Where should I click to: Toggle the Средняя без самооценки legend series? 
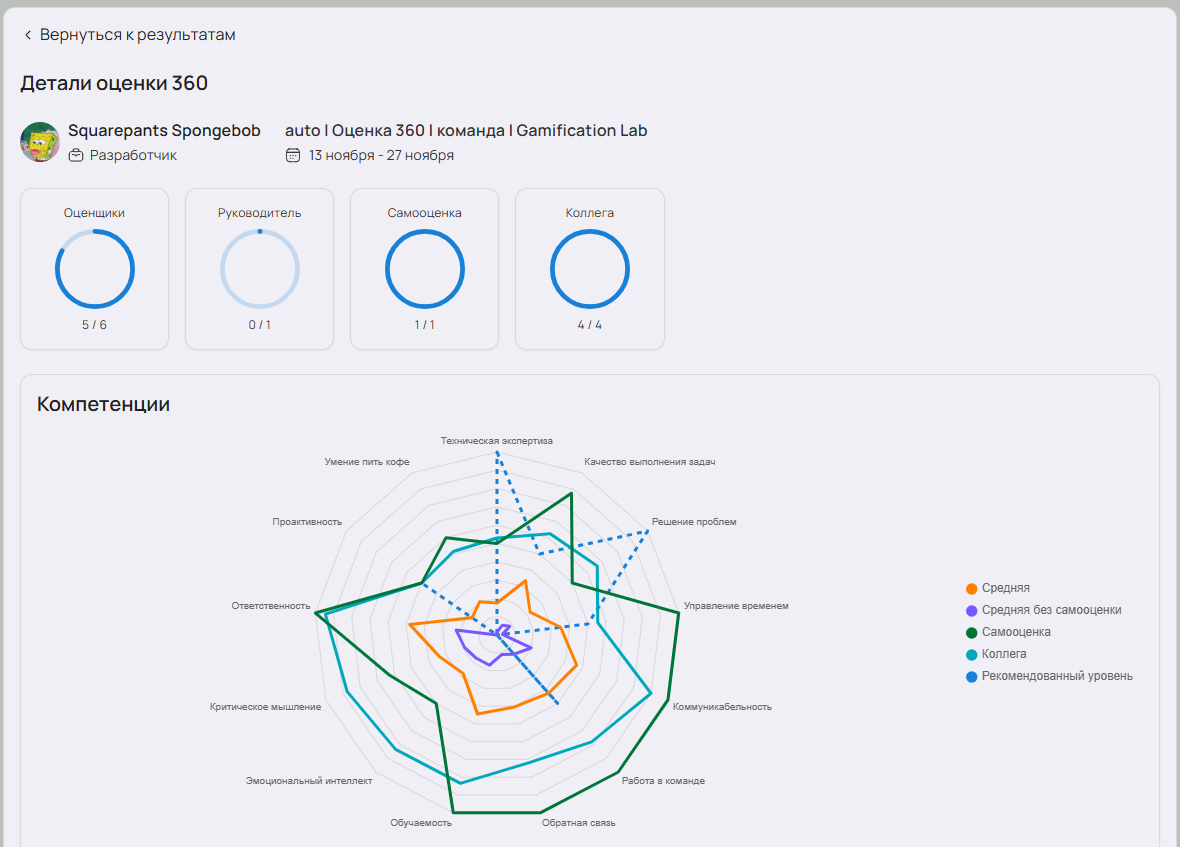pyautogui.click(x=1051, y=610)
